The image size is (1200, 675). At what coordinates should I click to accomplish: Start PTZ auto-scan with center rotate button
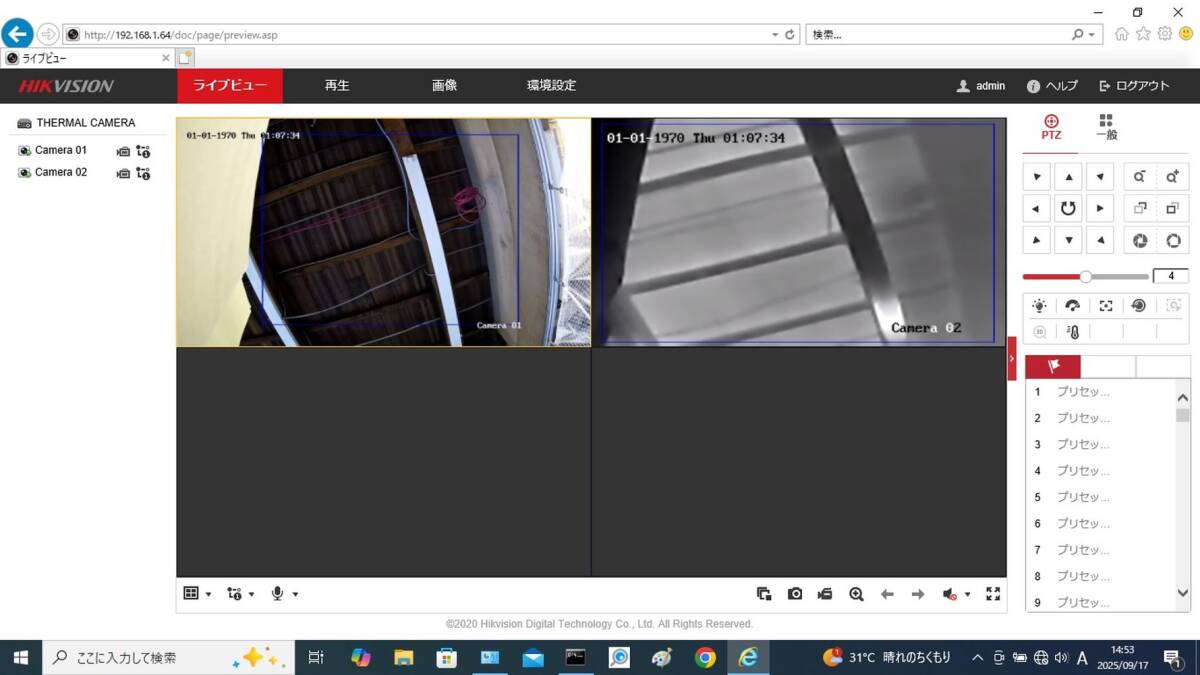(1068, 209)
